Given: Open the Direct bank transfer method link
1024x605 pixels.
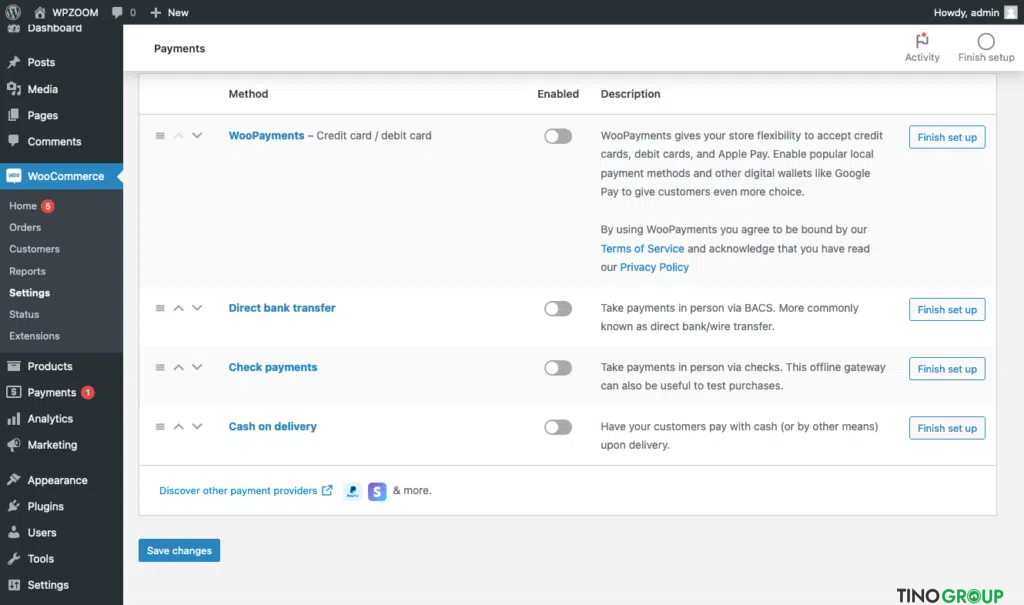Looking at the screenshot, I should pyautogui.click(x=281, y=308).
